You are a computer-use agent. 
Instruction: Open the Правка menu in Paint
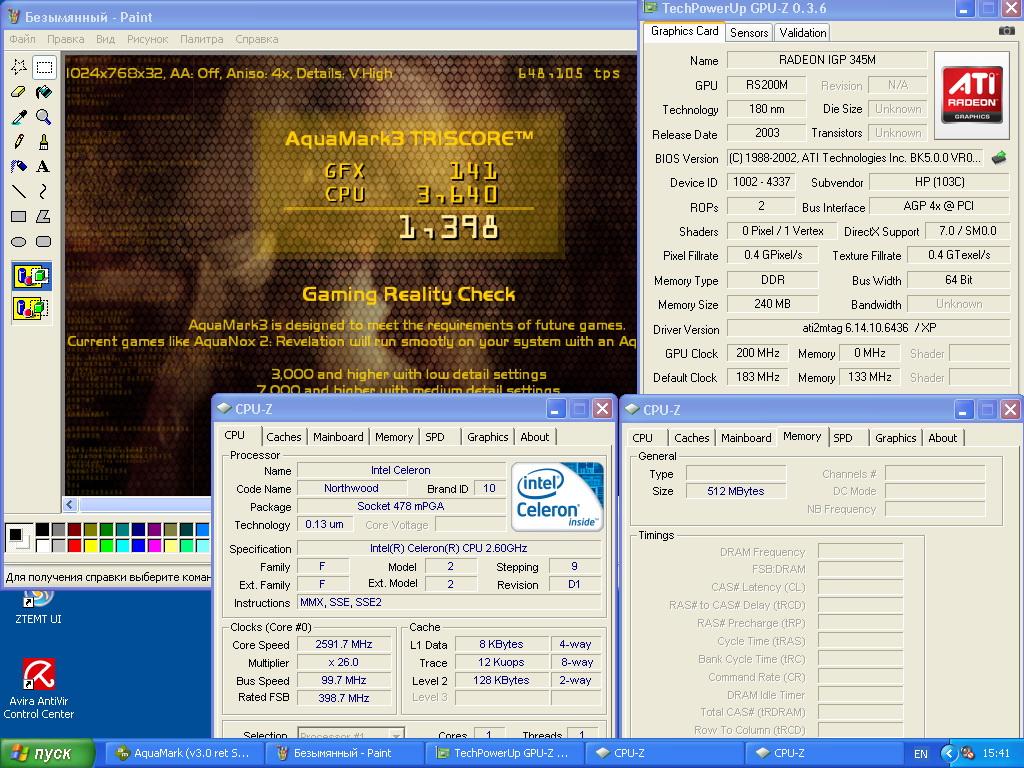click(x=65, y=39)
